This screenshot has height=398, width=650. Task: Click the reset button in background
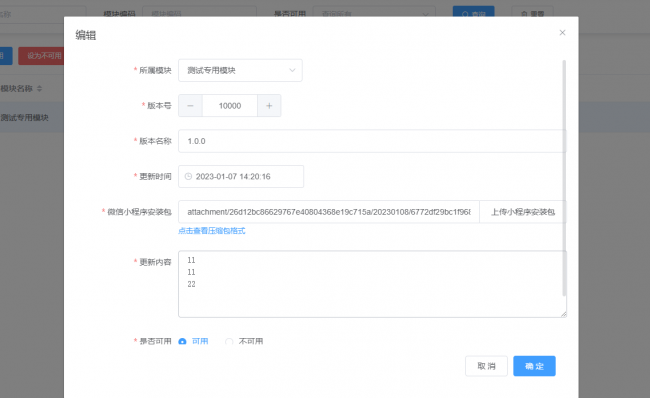[533, 12]
